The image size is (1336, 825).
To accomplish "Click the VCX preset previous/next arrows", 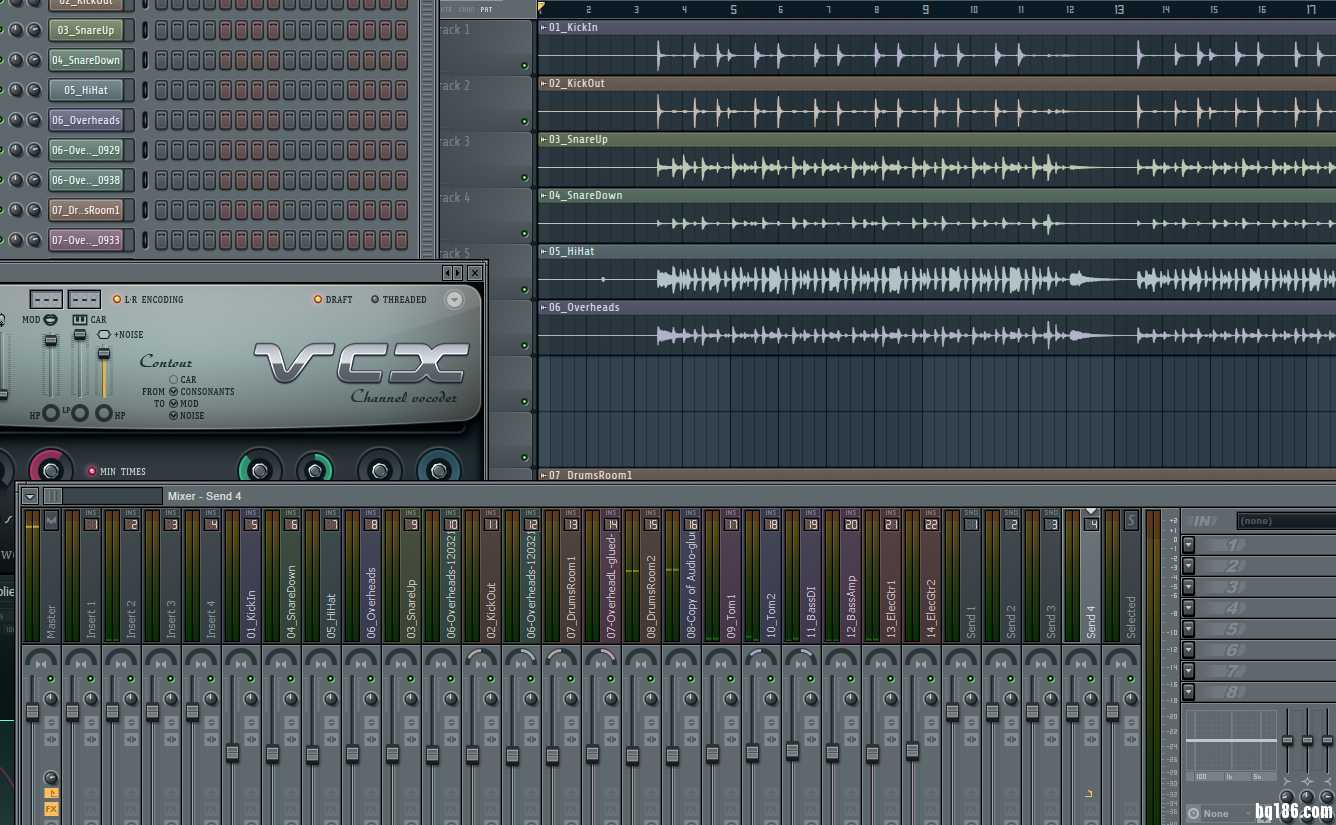I will [453, 272].
